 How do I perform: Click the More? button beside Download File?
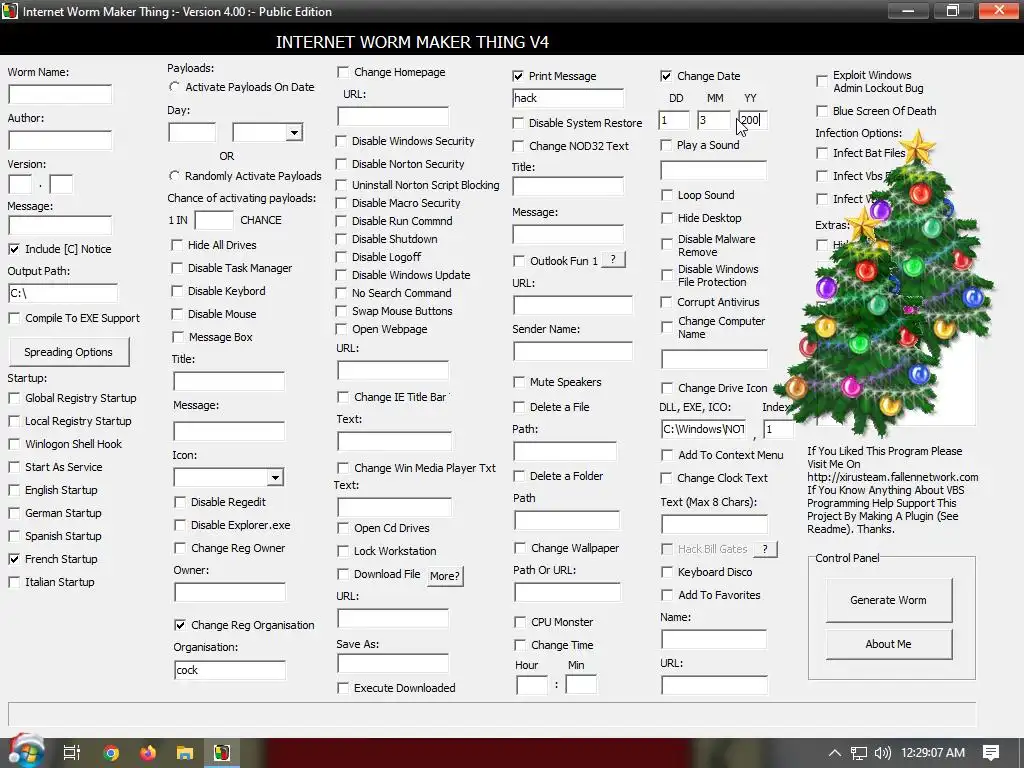tap(445, 576)
